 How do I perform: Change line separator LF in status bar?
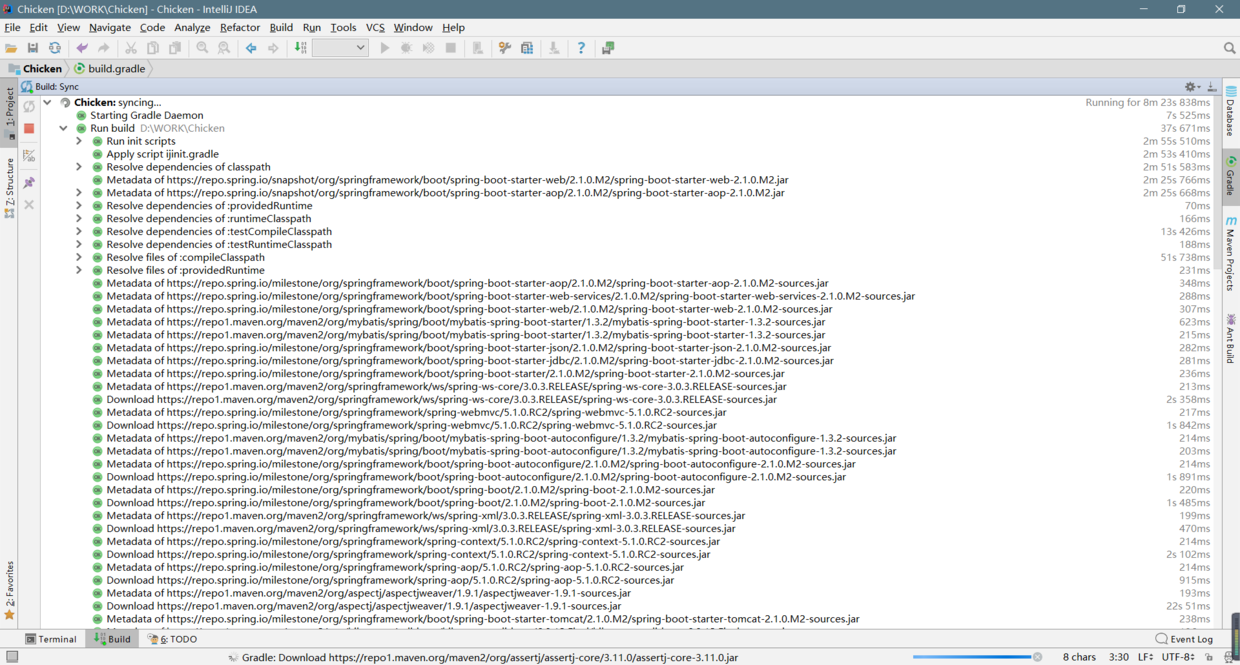(x=1146, y=657)
